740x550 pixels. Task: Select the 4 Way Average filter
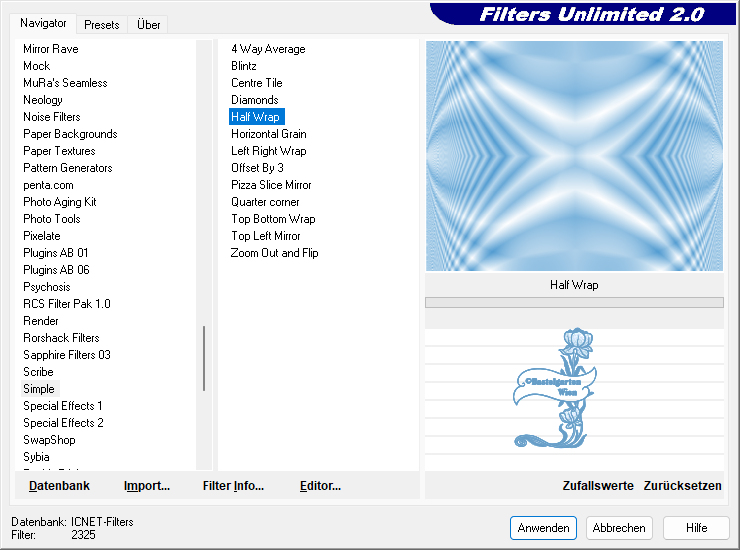tap(268, 49)
